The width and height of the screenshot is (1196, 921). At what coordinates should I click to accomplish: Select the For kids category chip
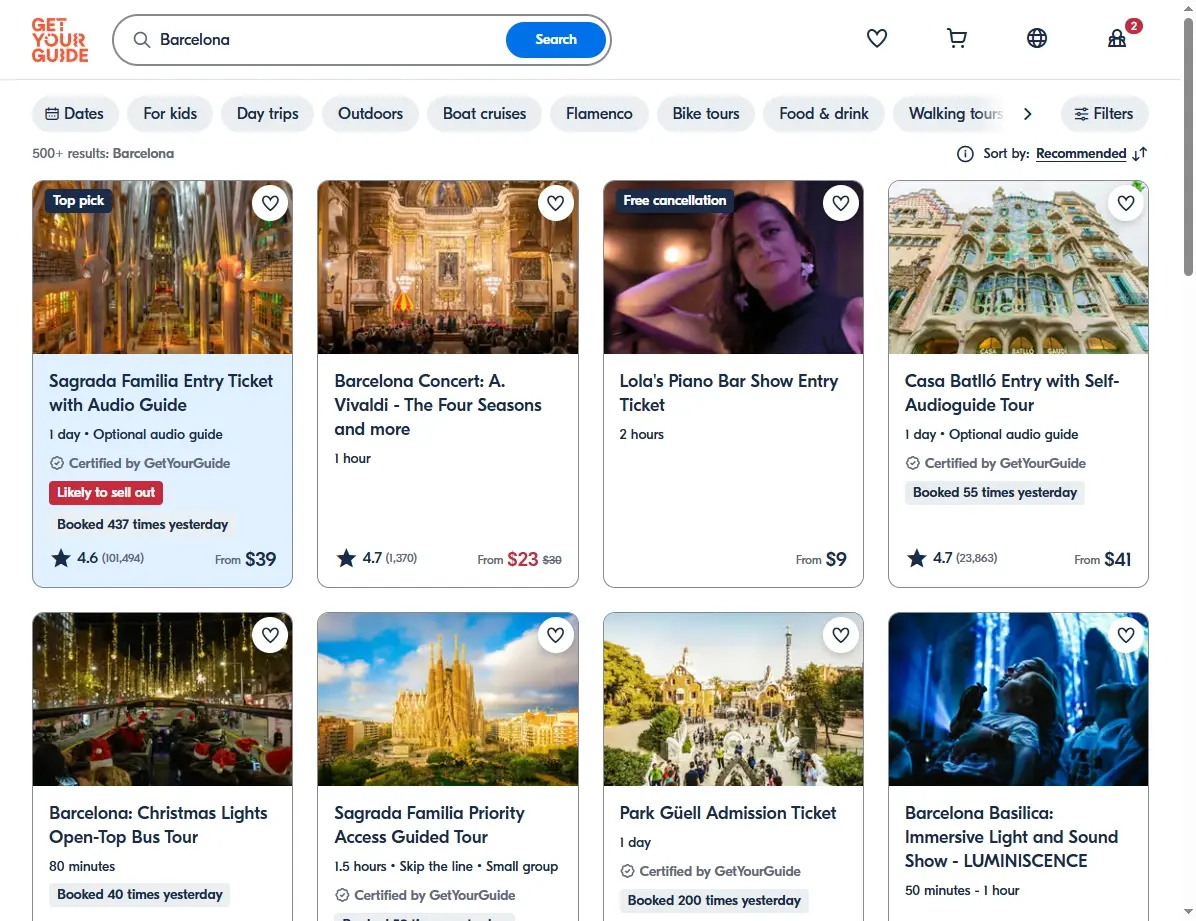pyautogui.click(x=170, y=114)
